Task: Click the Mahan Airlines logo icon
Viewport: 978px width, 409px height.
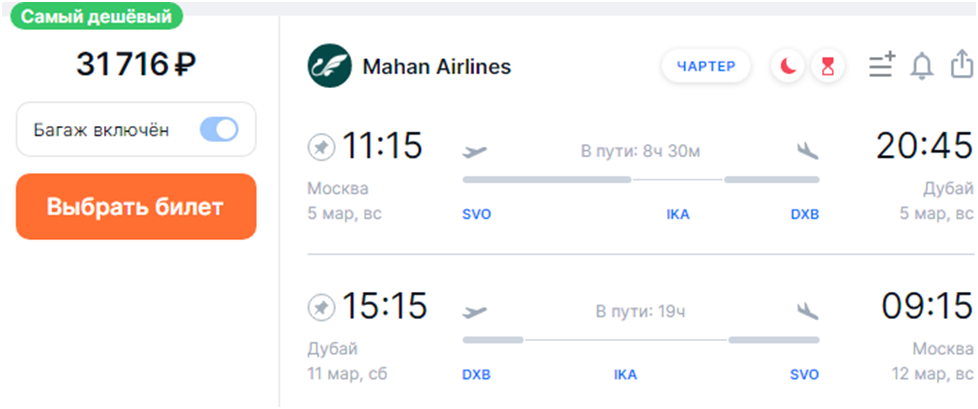Action: tap(329, 67)
